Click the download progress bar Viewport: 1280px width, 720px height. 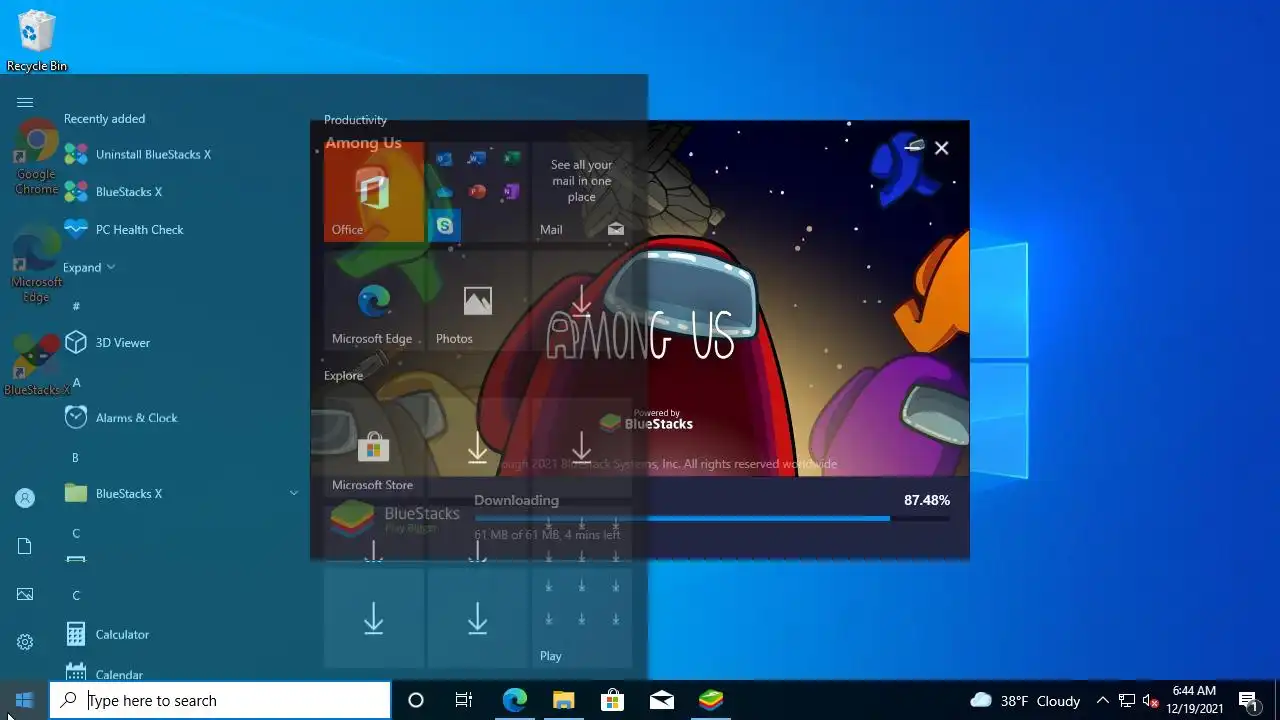click(x=712, y=518)
